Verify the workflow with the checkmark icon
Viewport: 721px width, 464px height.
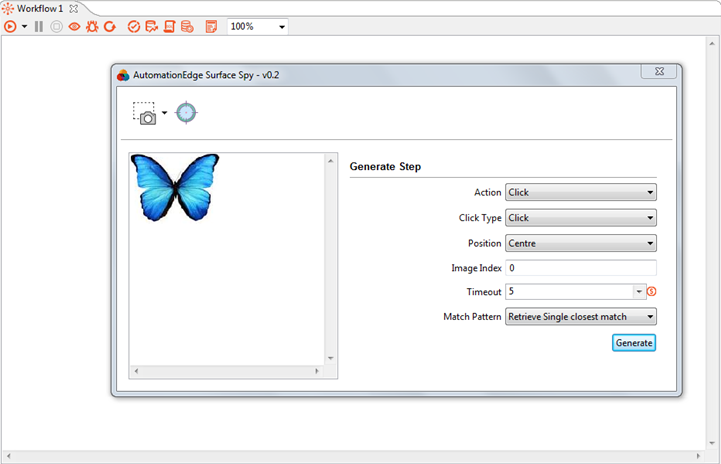[x=134, y=27]
